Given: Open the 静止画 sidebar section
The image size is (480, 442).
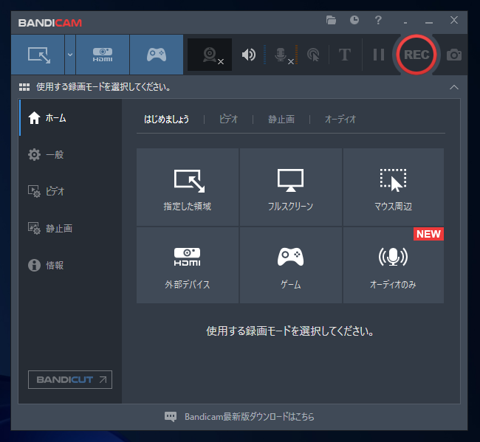Looking at the screenshot, I should click(70, 228).
